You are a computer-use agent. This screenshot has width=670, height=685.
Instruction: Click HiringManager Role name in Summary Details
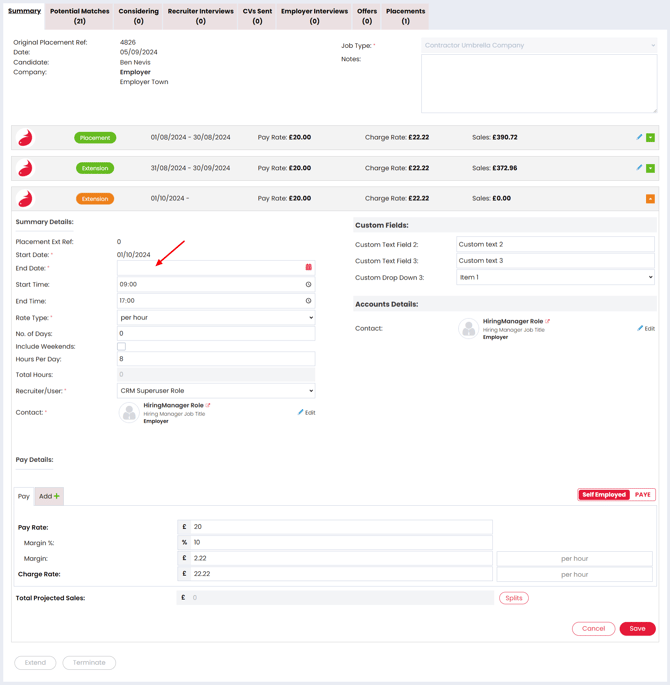pyautogui.click(x=173, y=405)
